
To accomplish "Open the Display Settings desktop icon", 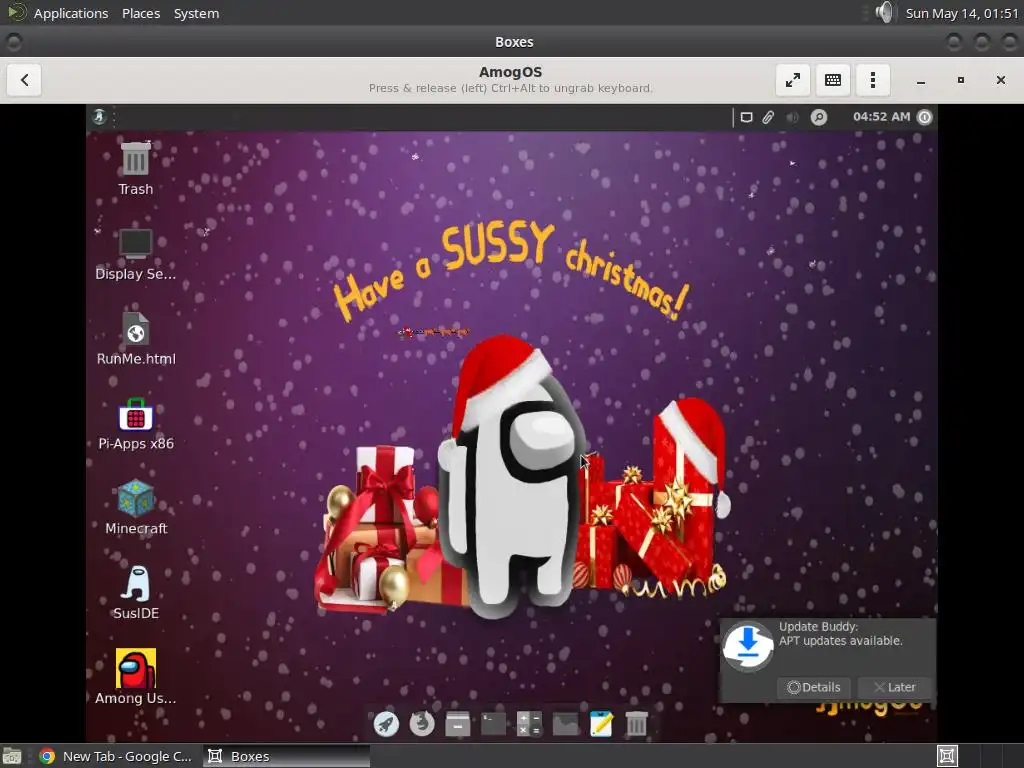I will [135, 254].
